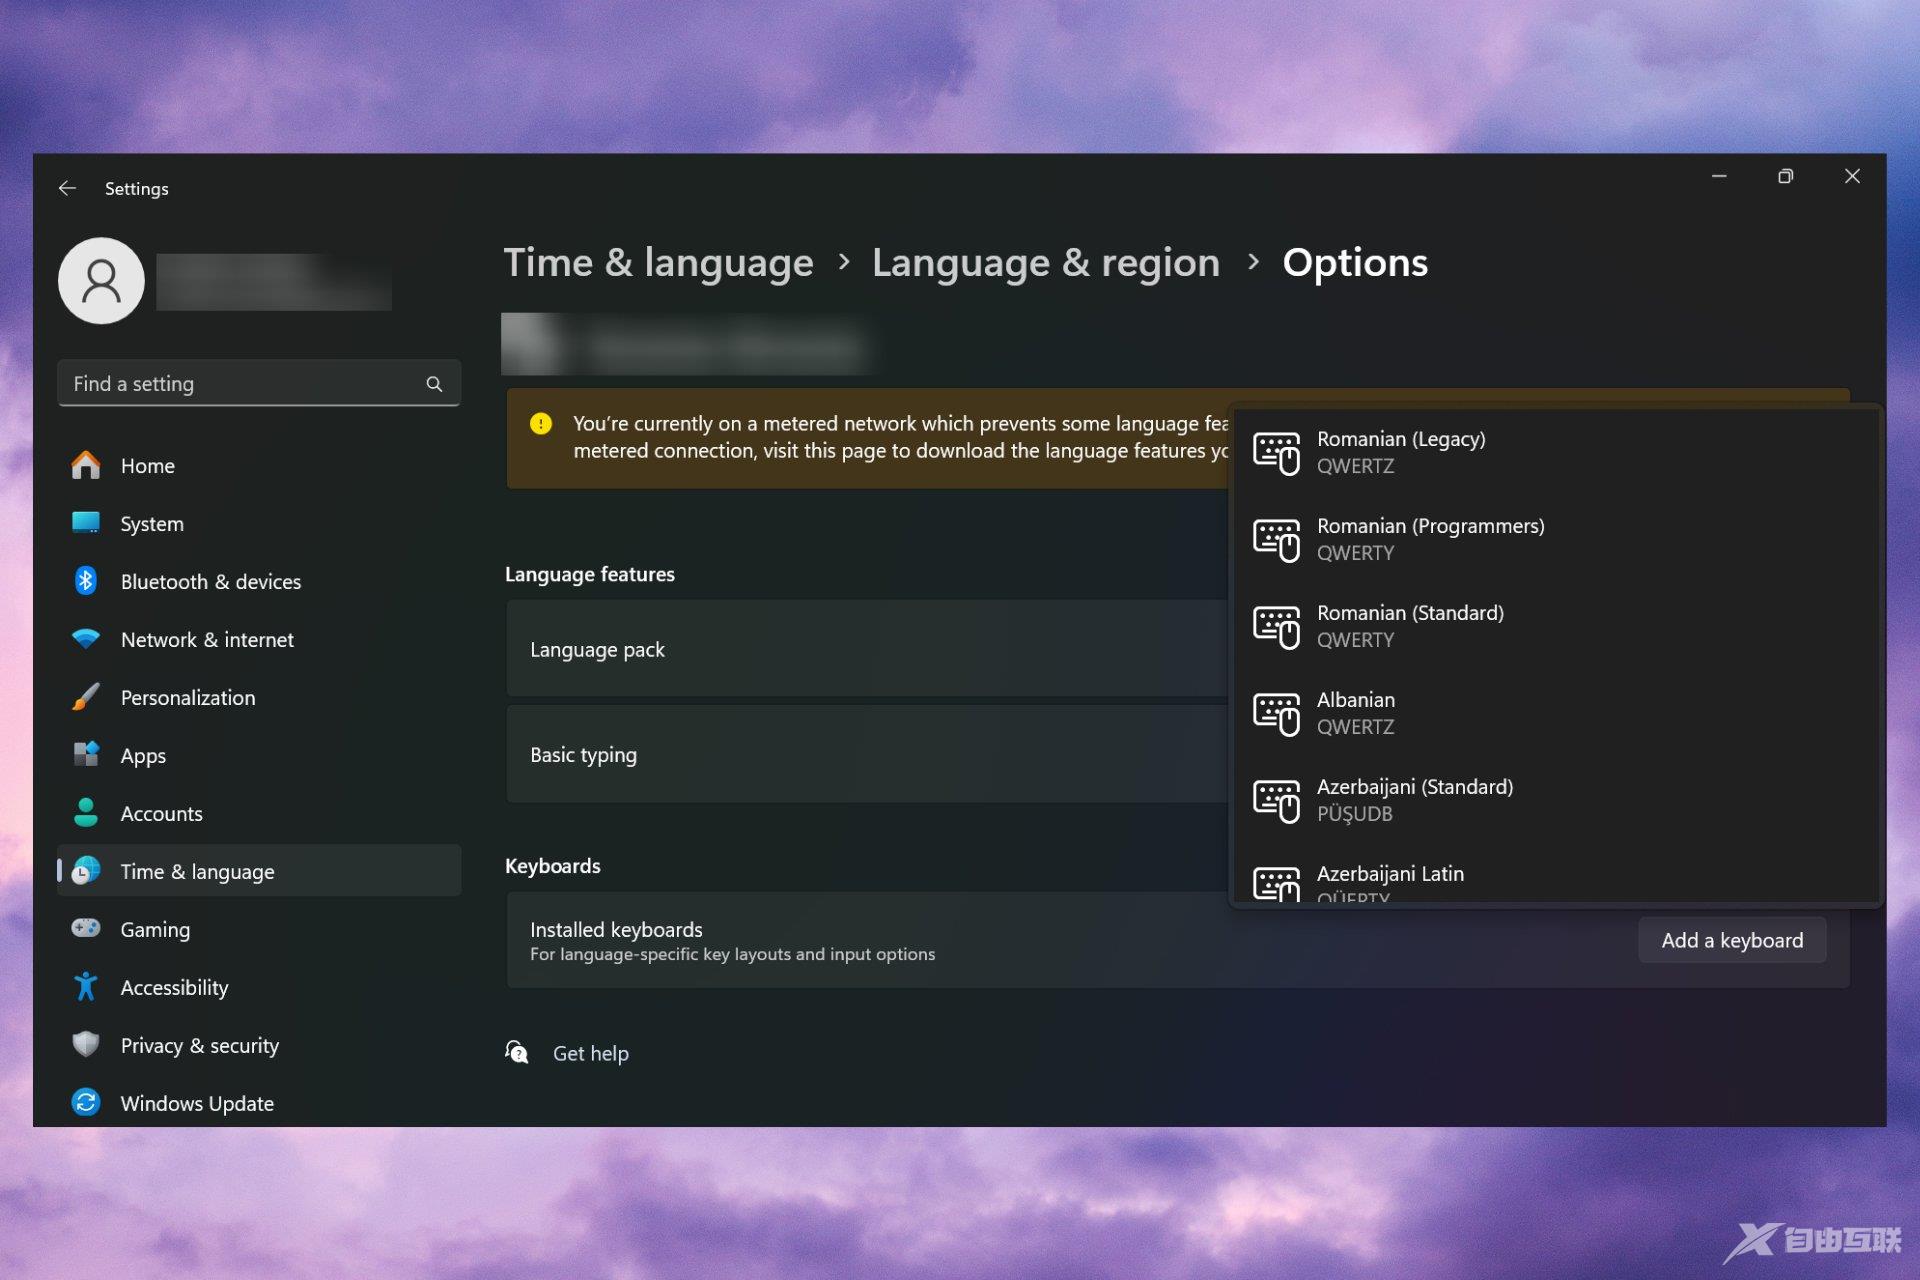Open System settings in sidebar

pos(259,524)
